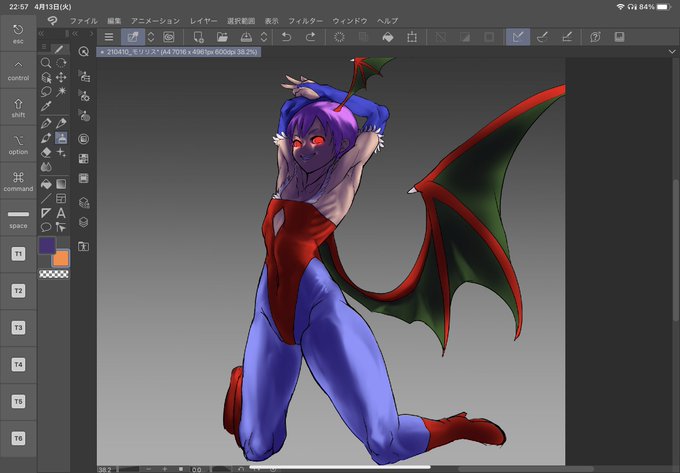Viewport: 680px width, 473px height.
Task: Toggle the command modifier key
Action: (18, 181)
